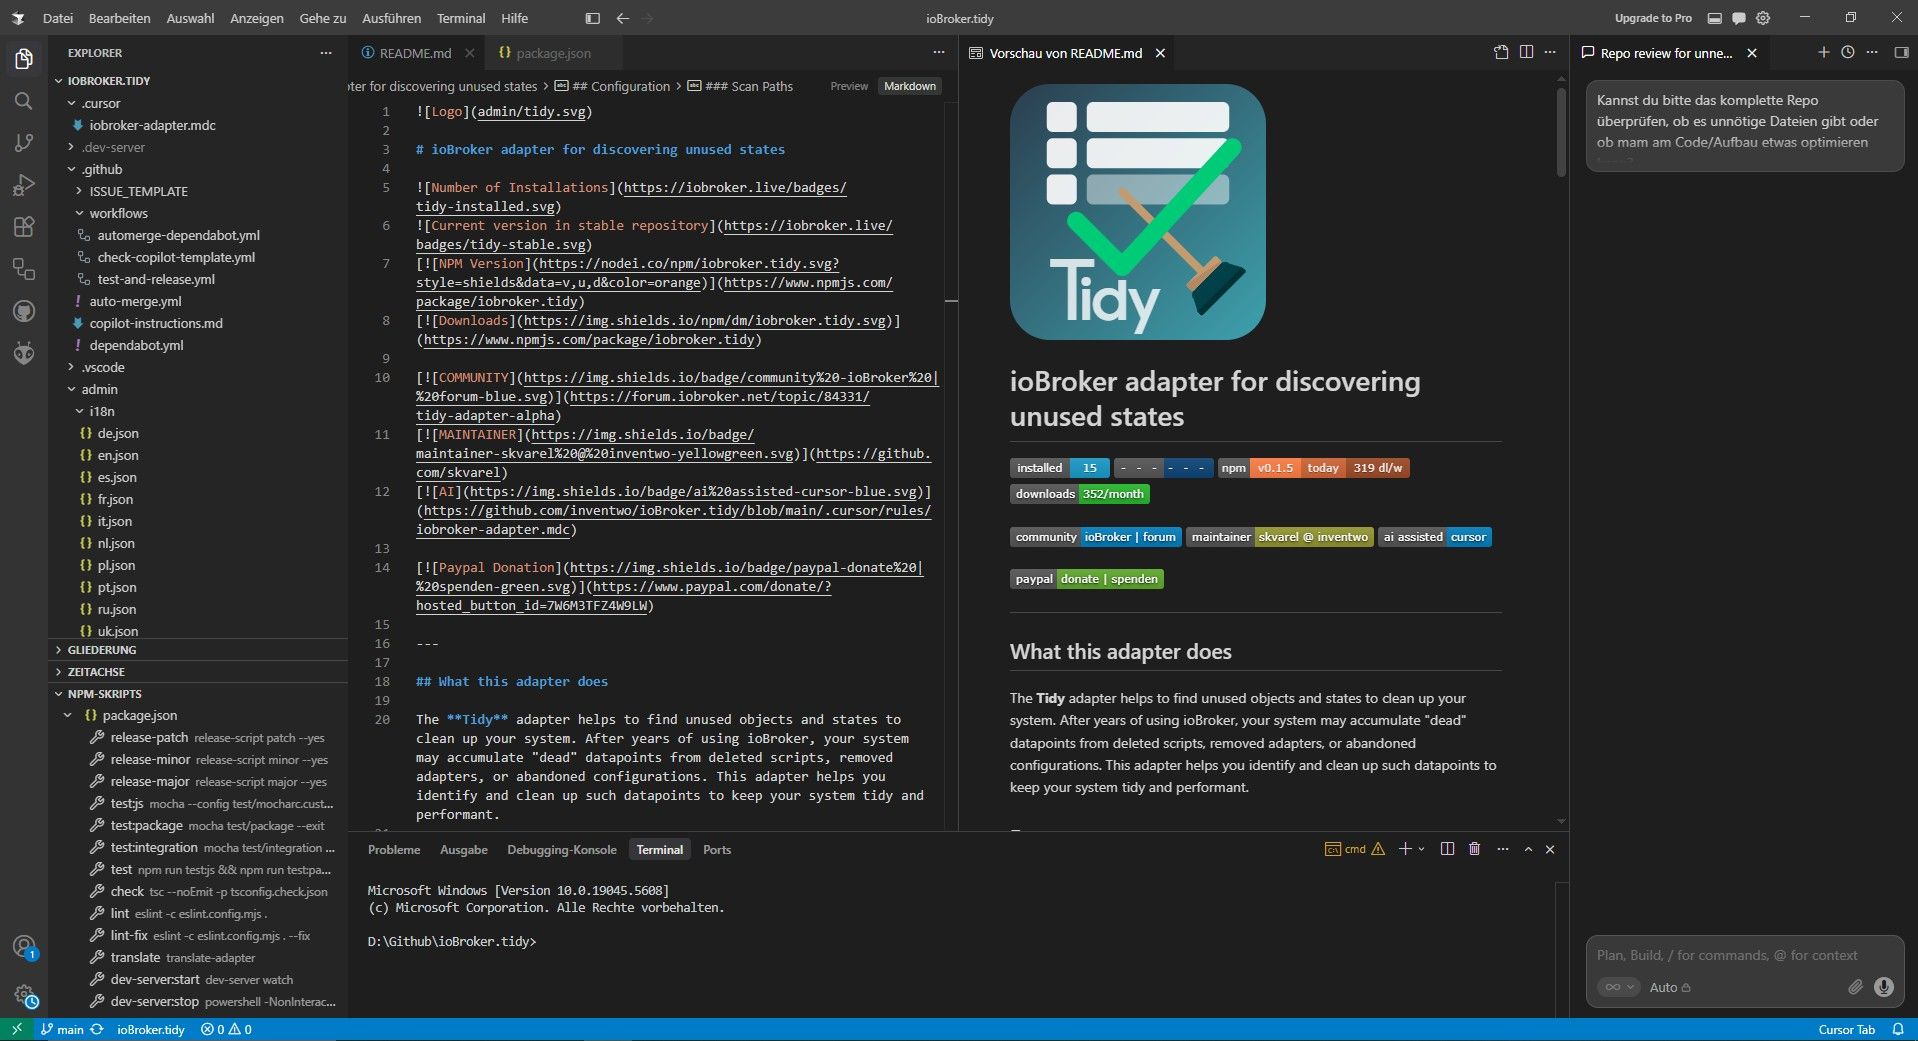The width and height of the screenshot is (1918, 1041).
Task: Open the agent mode infinity dropdown
Action: (1618, 987)
